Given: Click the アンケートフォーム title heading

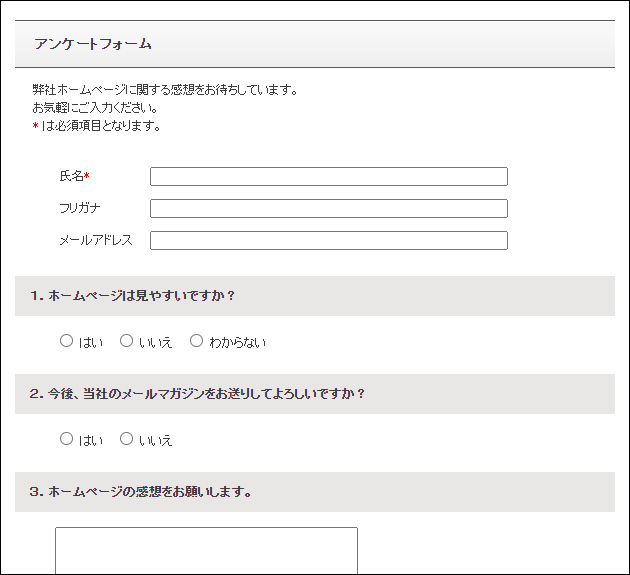Looking at the screenshot, I should (x=93, y=44).
